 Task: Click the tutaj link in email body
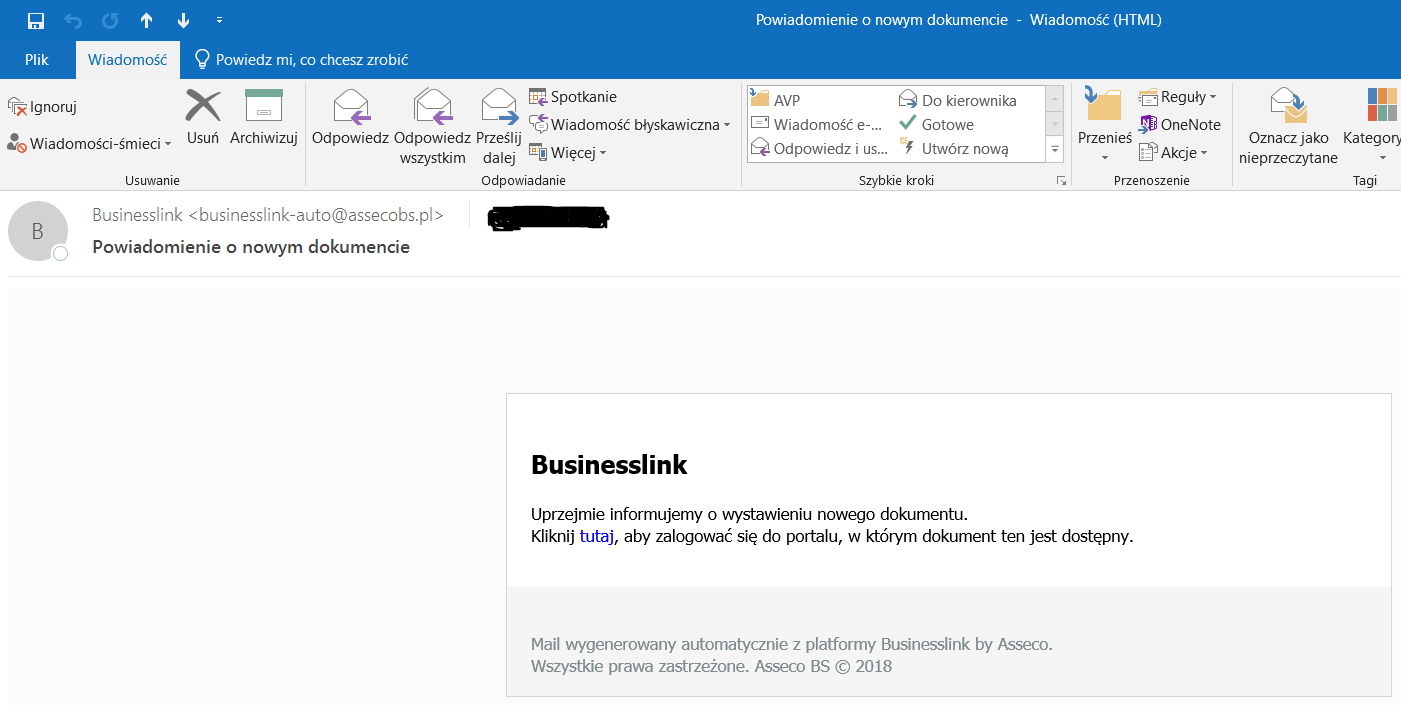596,536
